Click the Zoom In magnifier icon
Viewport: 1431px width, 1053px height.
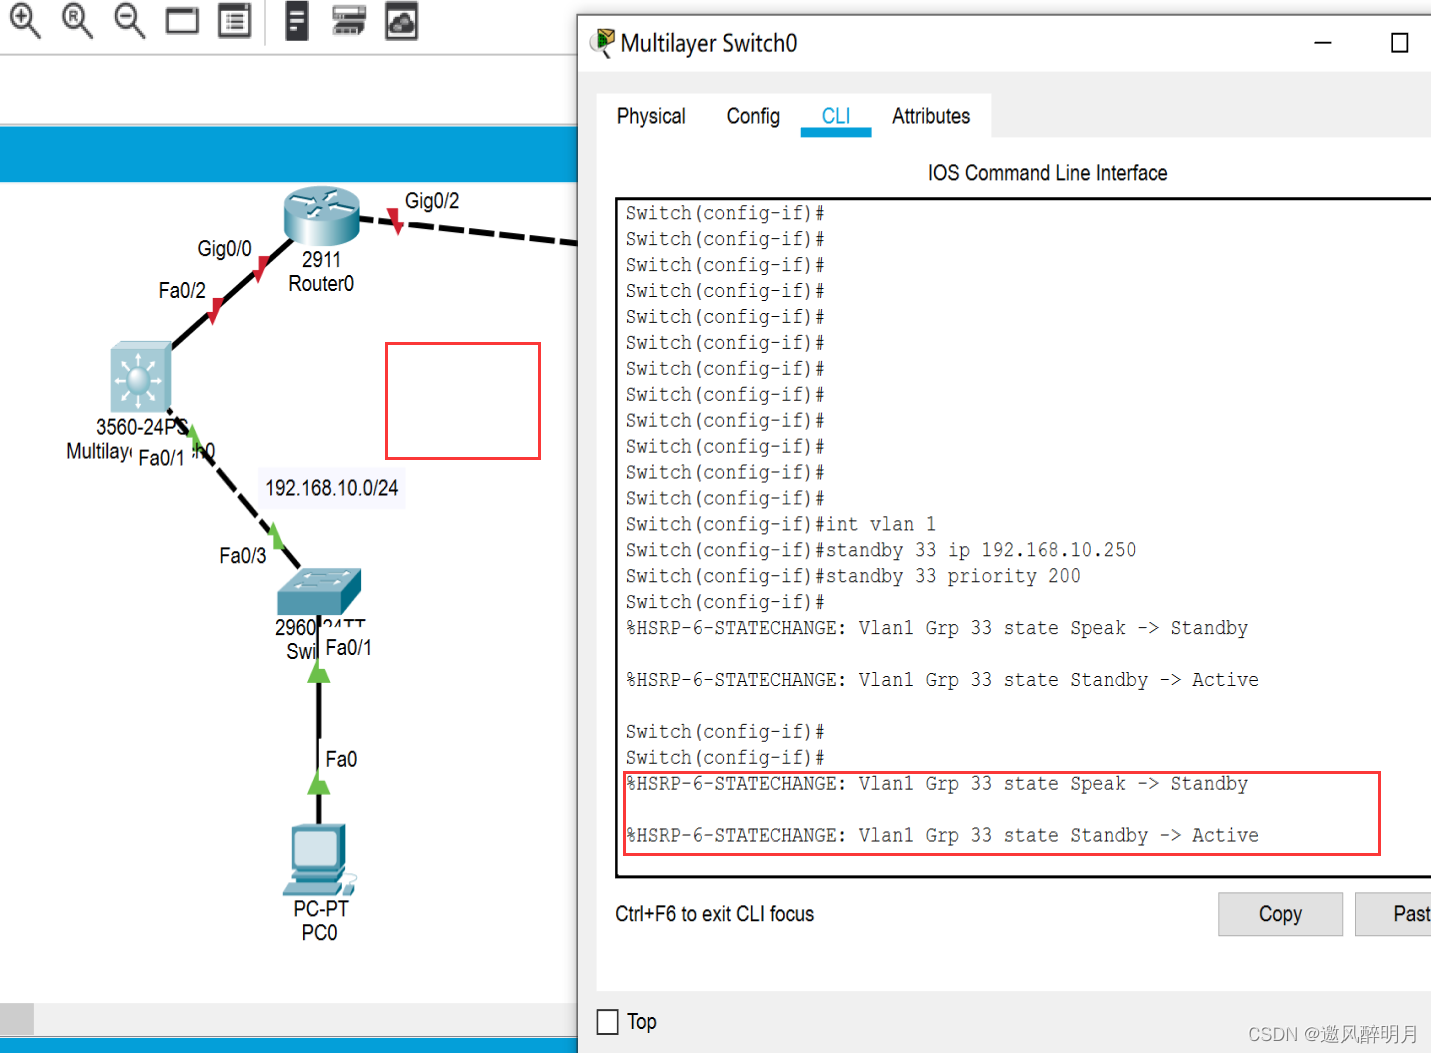pyautogui.click(x=25, y=20)
